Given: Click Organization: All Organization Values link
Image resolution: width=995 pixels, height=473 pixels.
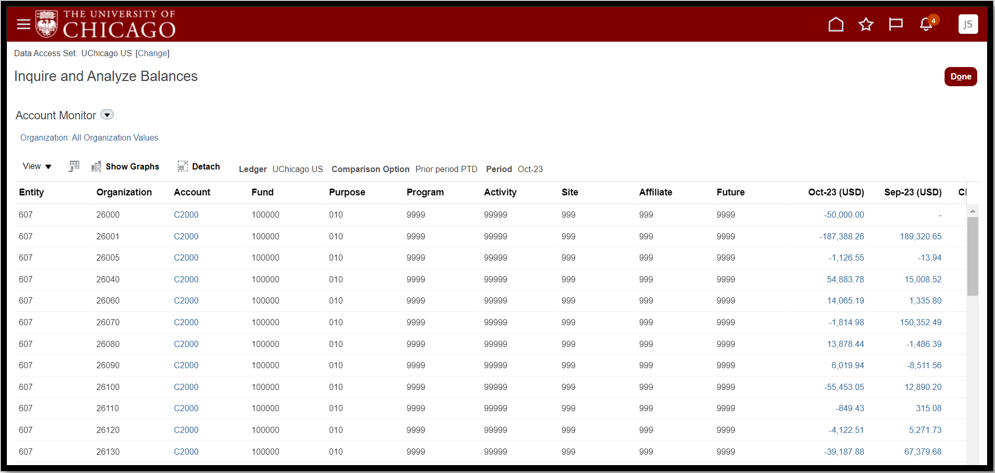Looking at the screenshot, I should (x=89, y=137).
